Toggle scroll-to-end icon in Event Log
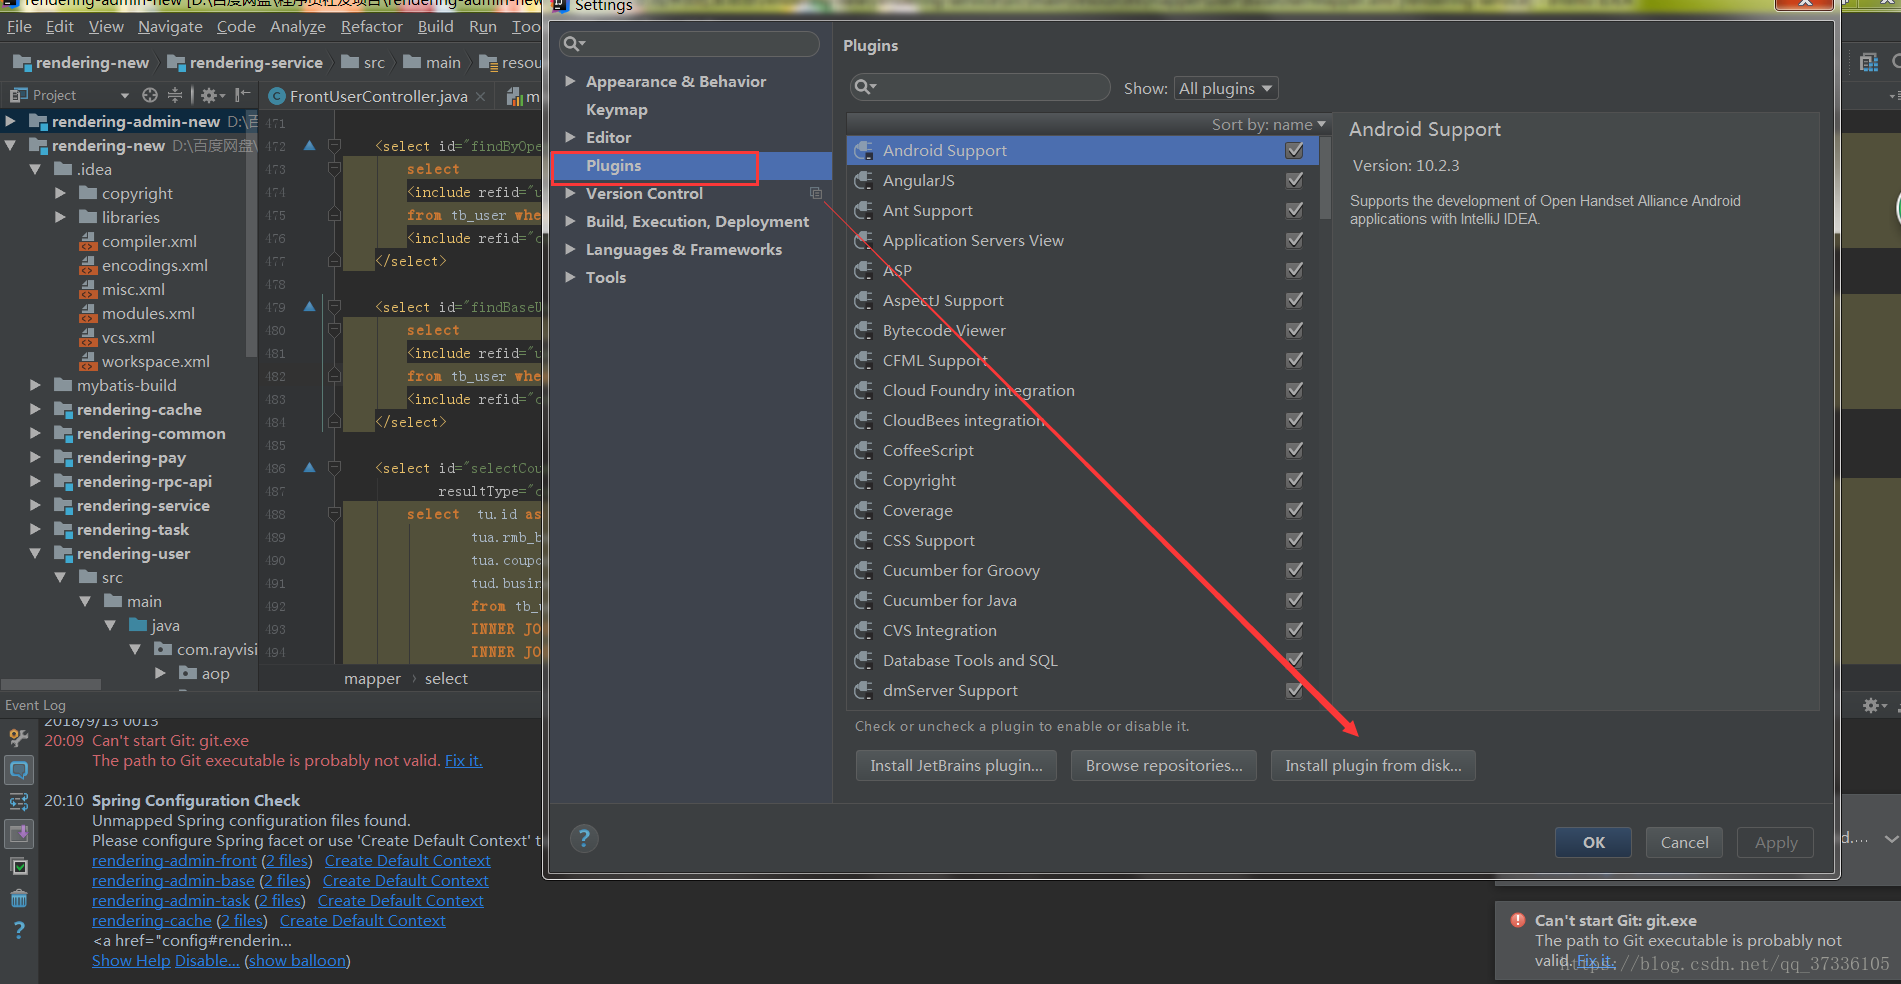The height and width of the screenshot is (984, 1901). tap(19, 834)
